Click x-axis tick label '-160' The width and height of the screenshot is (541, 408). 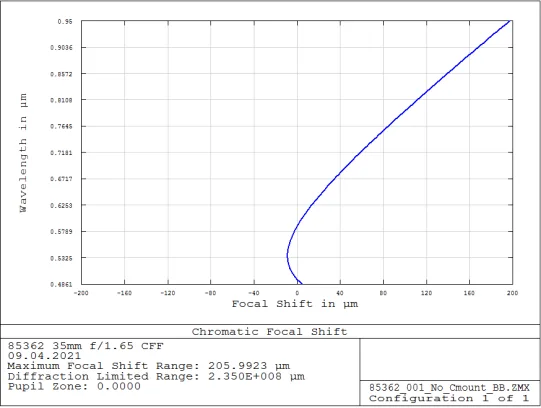[x=124, y=293]
